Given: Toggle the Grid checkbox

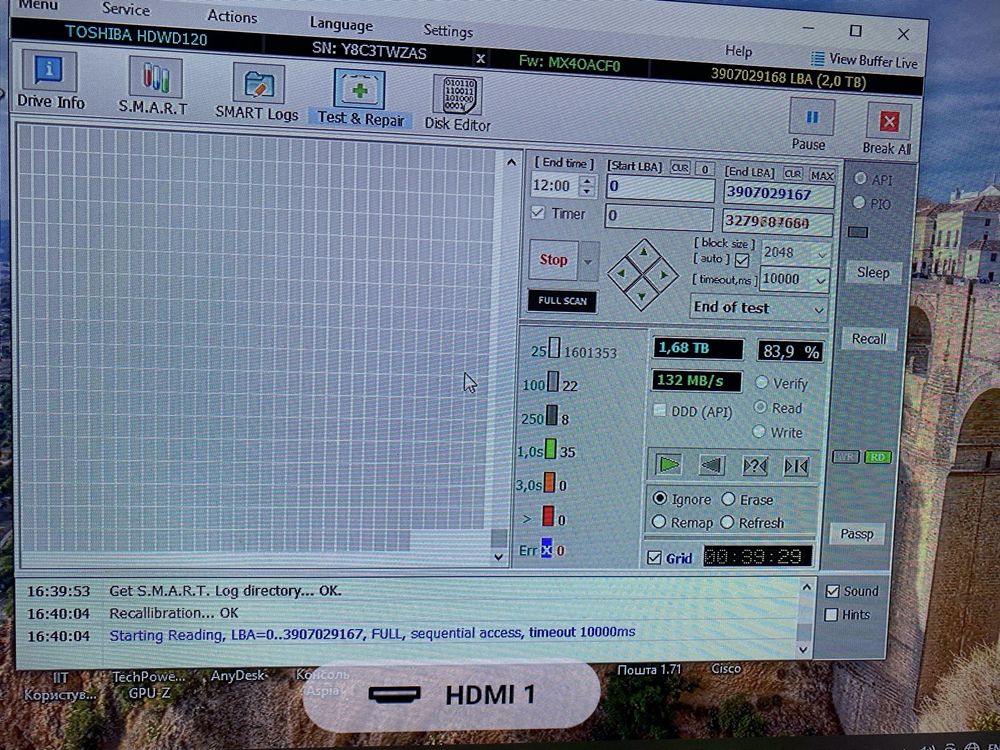Looking at the screenshot, I should pyautogui.click(x=654, y=557).
